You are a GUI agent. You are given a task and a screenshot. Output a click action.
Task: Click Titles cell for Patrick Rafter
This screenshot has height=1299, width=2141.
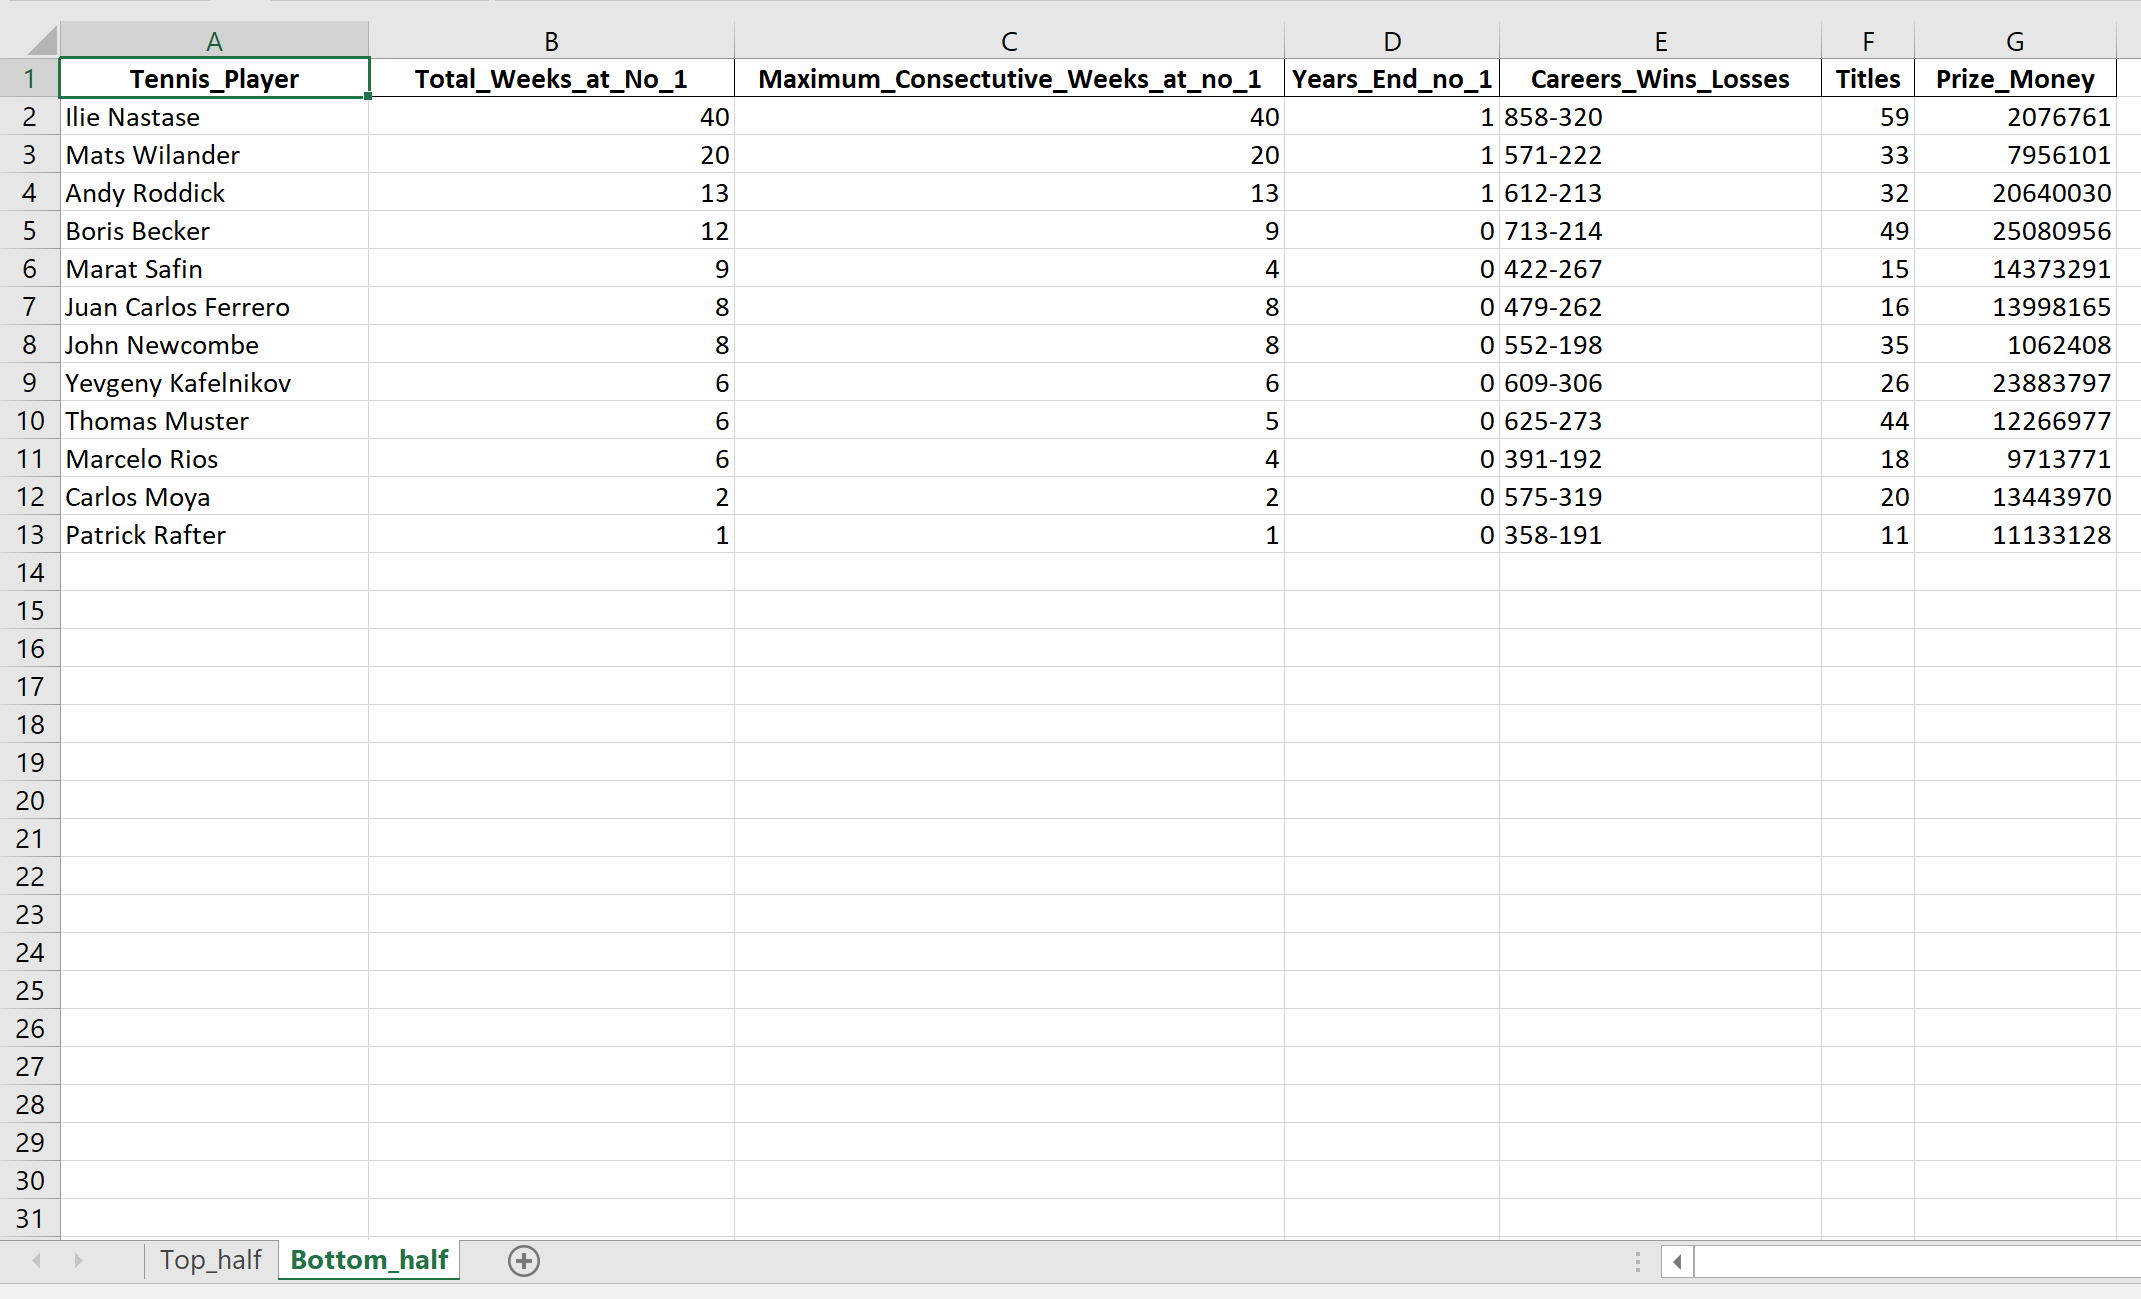coord(1868,535)
